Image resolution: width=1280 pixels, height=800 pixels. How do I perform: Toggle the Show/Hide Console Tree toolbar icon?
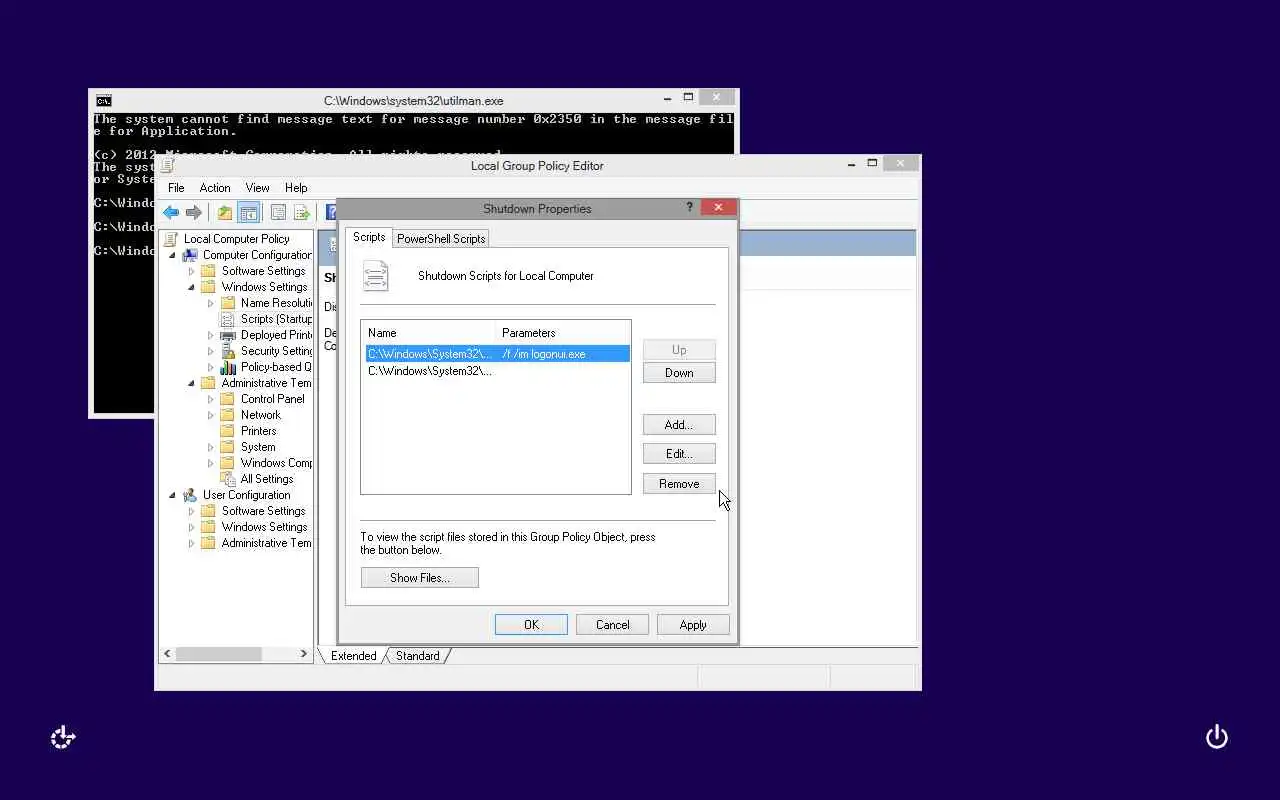coord(249,212)
